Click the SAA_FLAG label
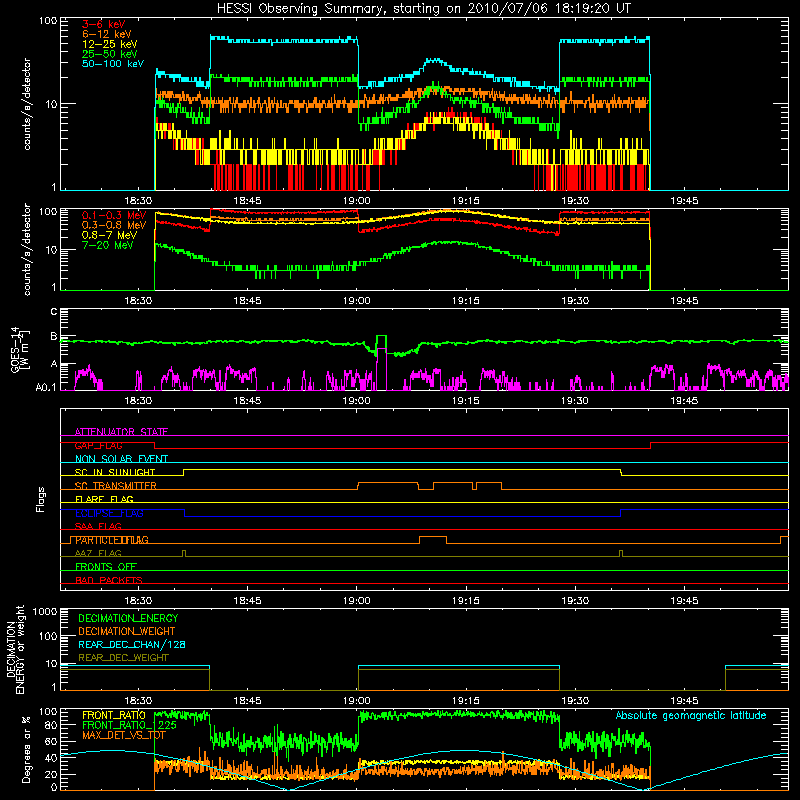This screenshot has height=800, width=800. [98, 526]
